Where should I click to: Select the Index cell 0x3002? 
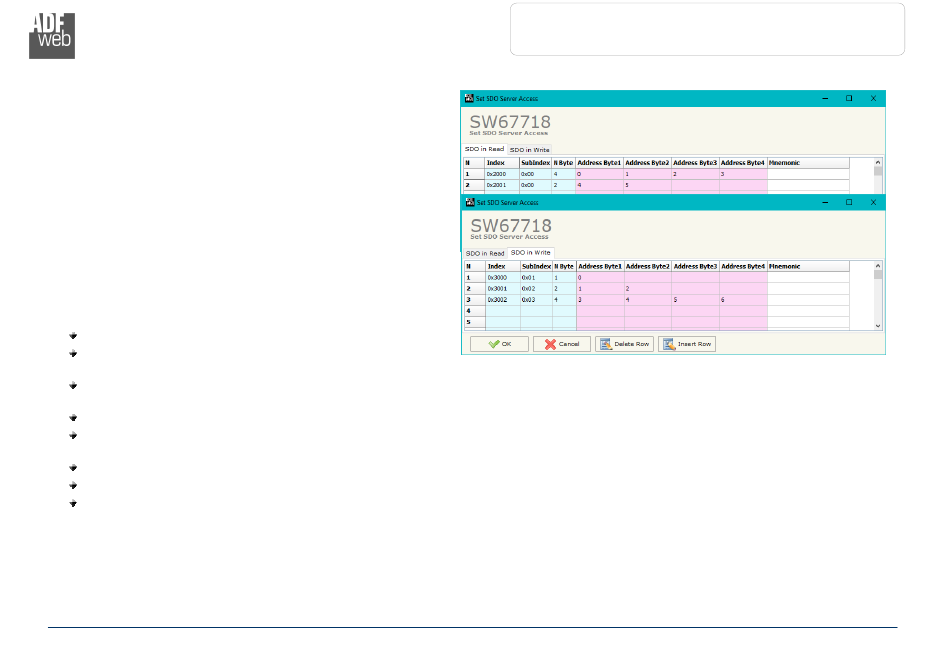[503, 300]
